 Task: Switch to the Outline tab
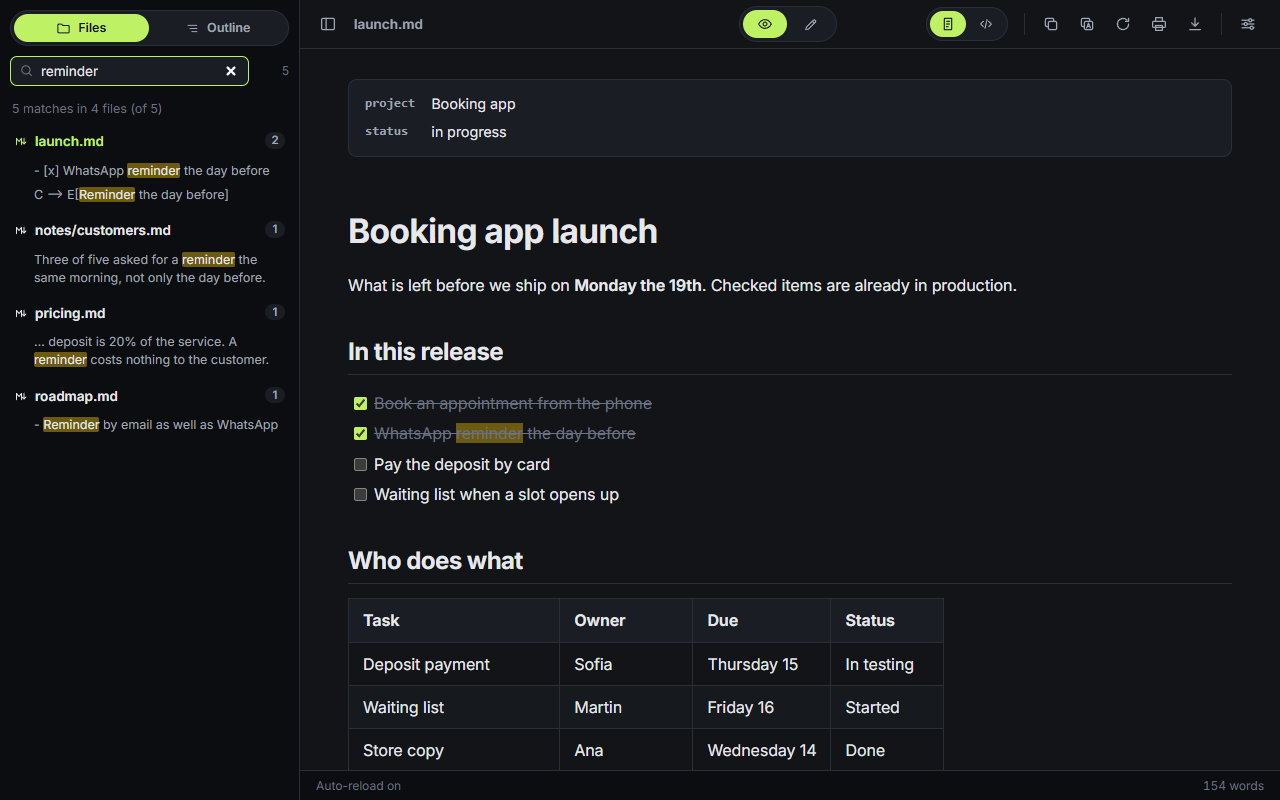coord(218,28)
